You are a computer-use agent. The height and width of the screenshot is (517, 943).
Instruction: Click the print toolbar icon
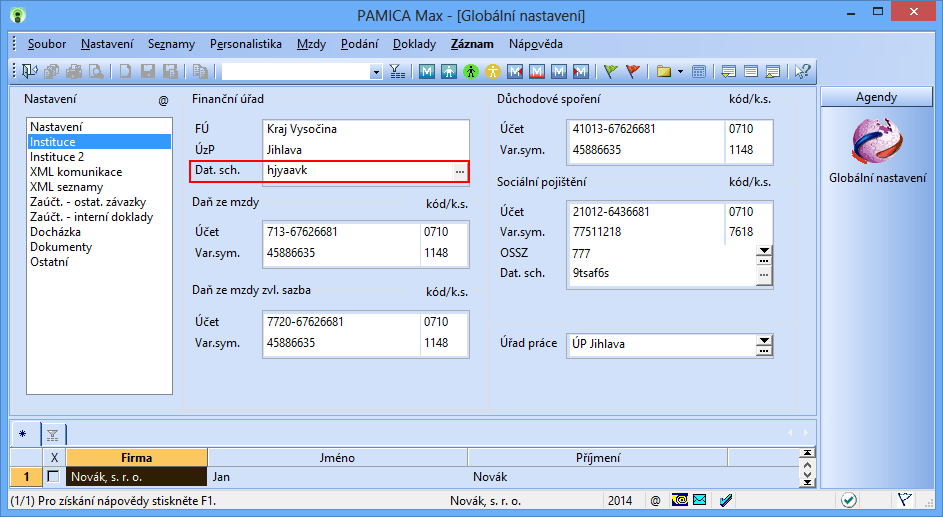pos(74,72)
